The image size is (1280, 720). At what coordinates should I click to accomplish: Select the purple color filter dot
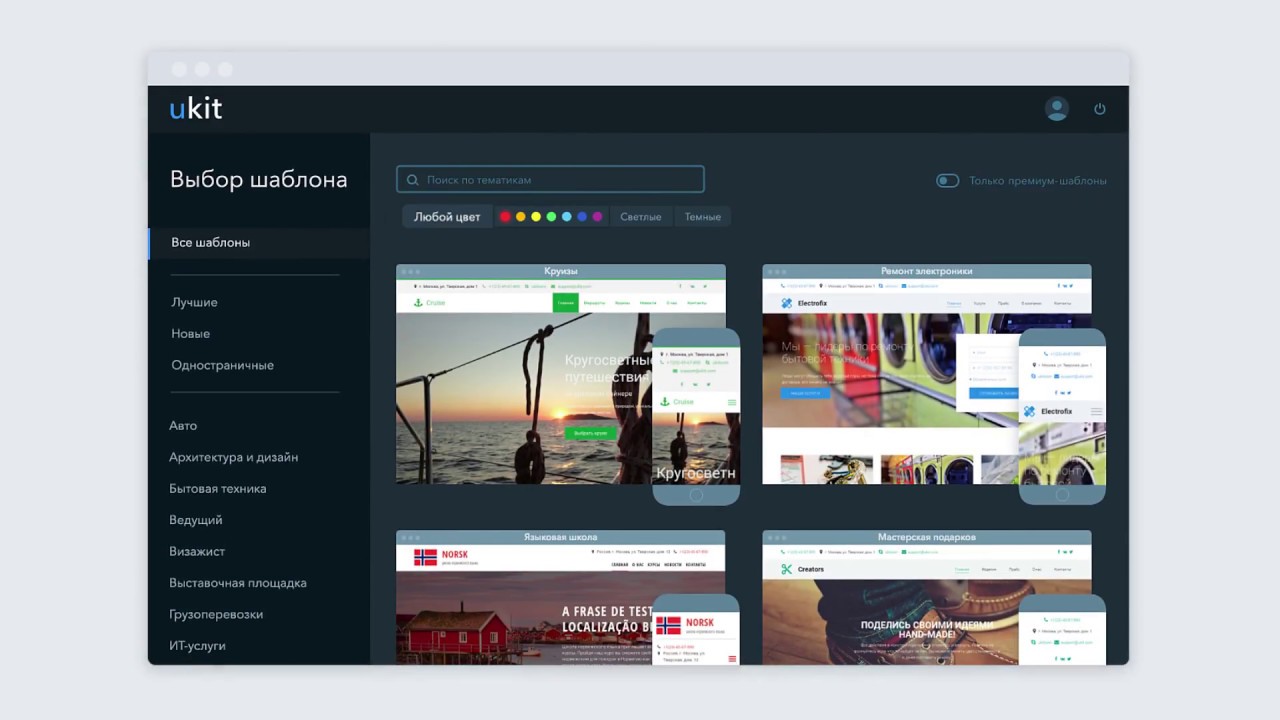[598, 217]
